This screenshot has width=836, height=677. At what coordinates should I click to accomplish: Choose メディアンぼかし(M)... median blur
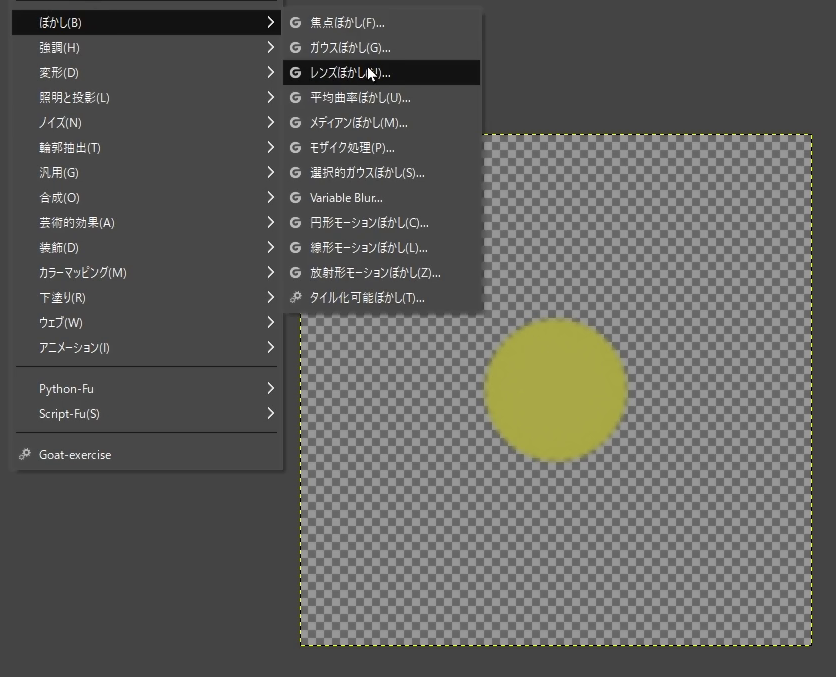pos(382,123)
